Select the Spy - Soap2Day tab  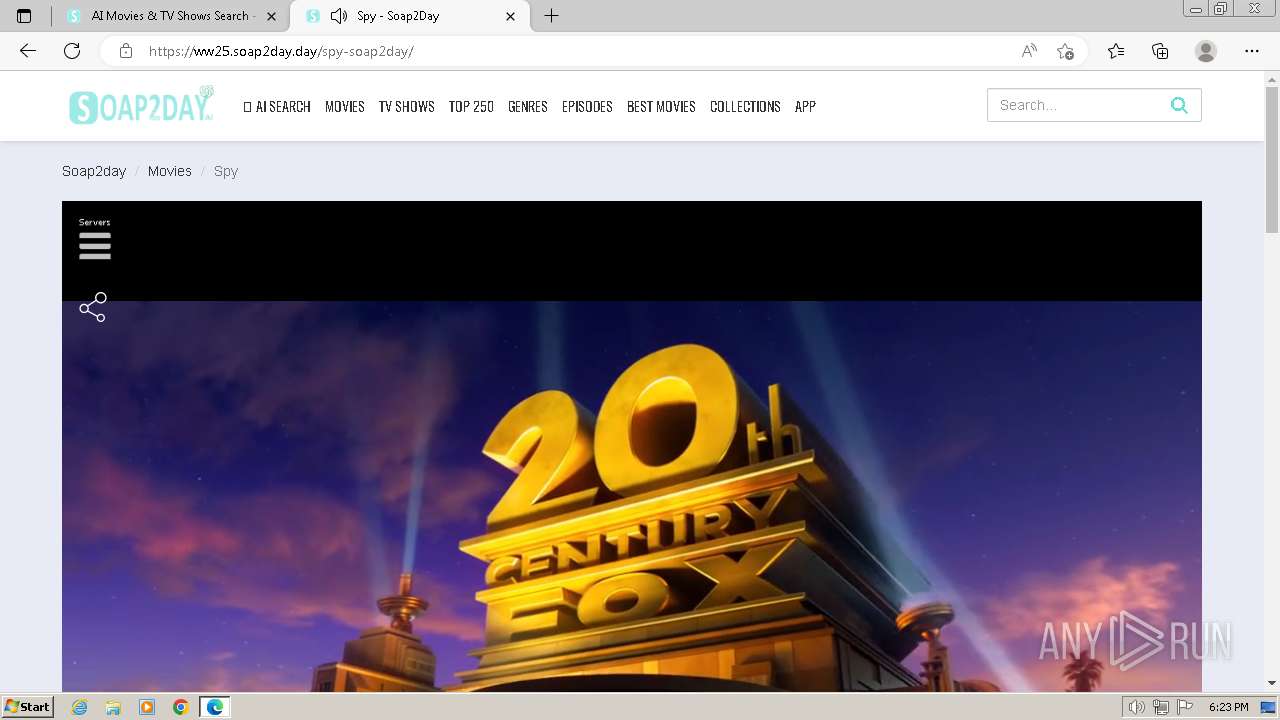411,16
